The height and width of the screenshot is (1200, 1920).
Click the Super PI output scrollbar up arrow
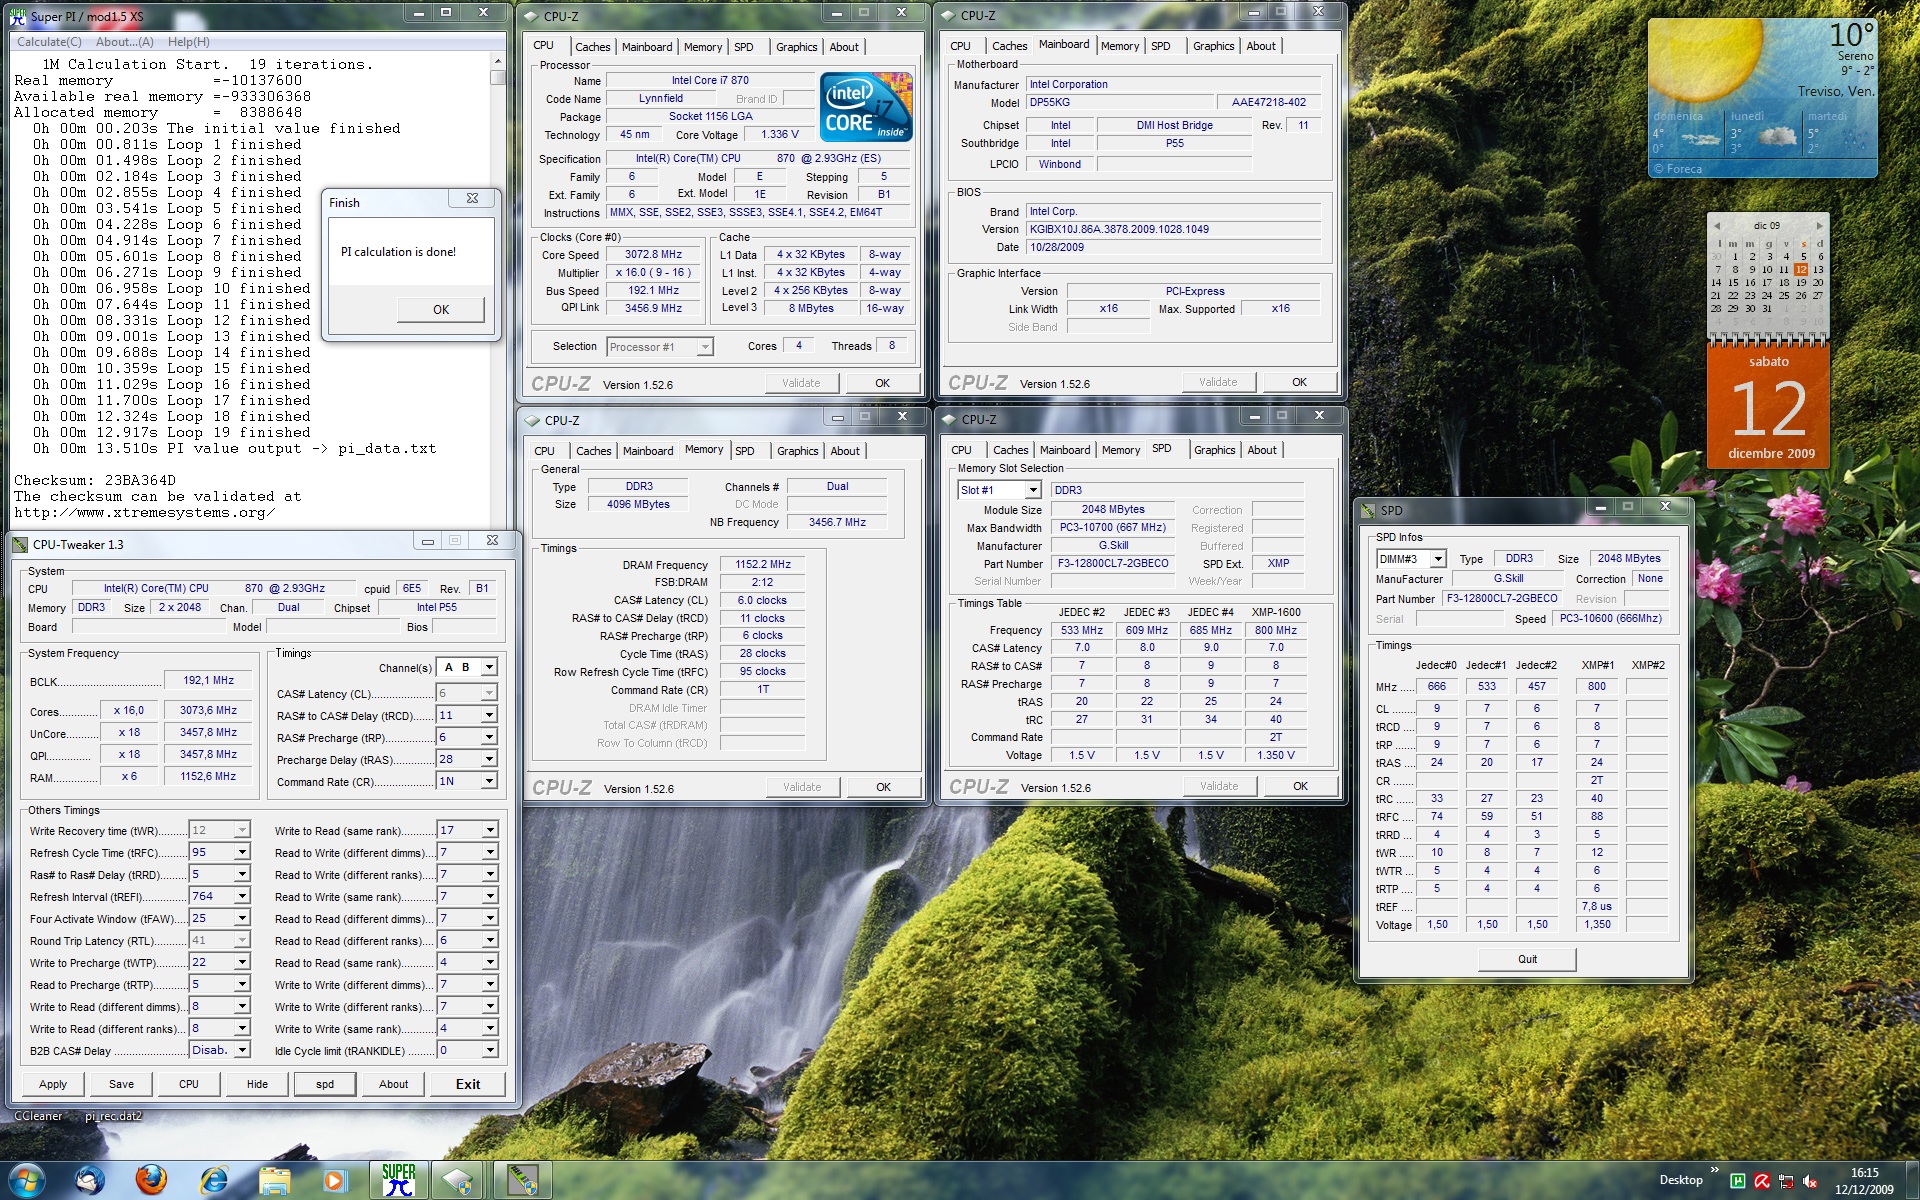point(497,62)
